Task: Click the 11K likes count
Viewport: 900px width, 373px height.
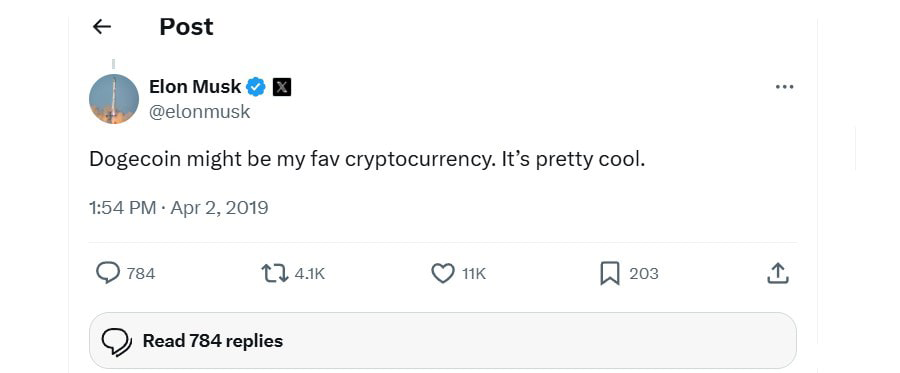Action: [x=474, y=274]
